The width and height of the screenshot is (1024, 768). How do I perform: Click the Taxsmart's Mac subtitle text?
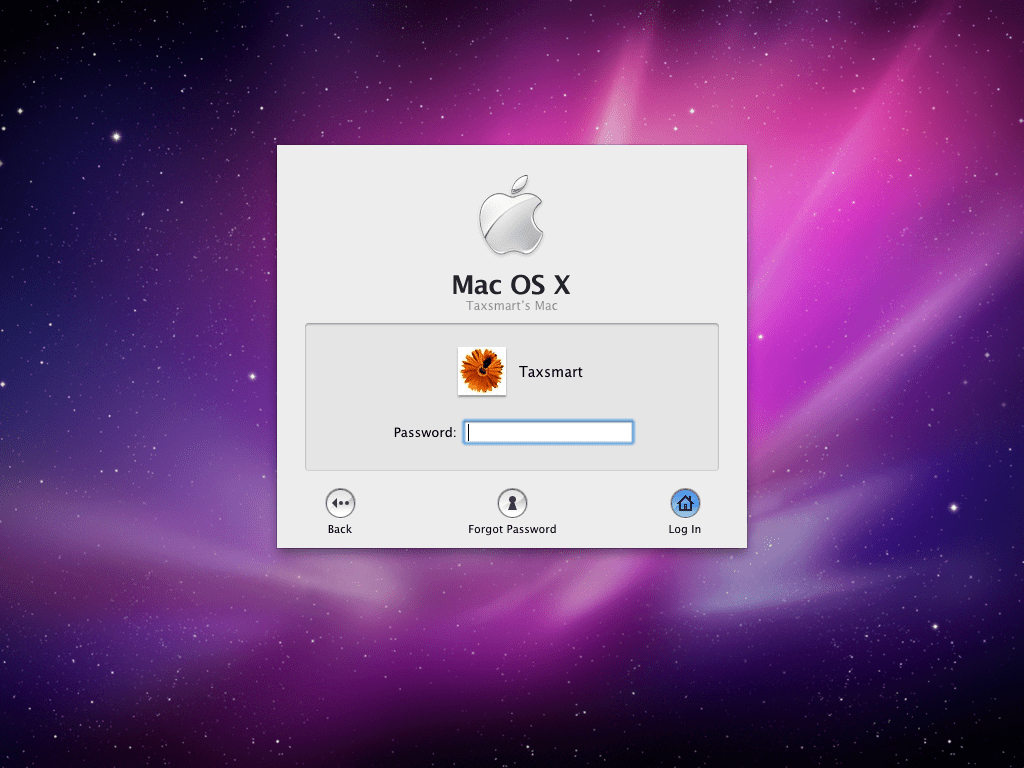point(511,306)
